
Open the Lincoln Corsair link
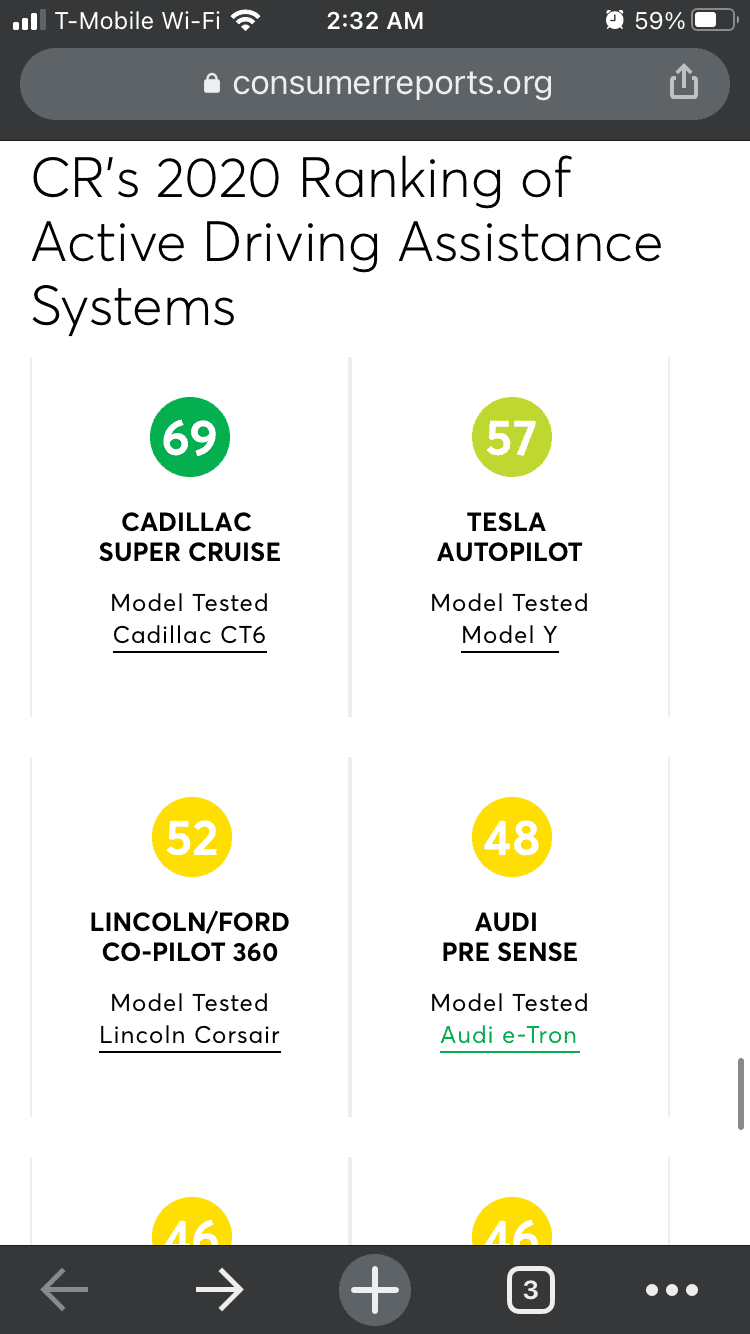pos(189,1035)
